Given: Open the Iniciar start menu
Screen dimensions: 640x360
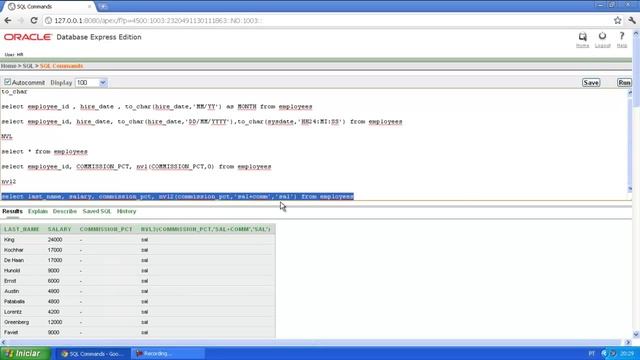Looking at the screenshot, I should click(25, 353).
